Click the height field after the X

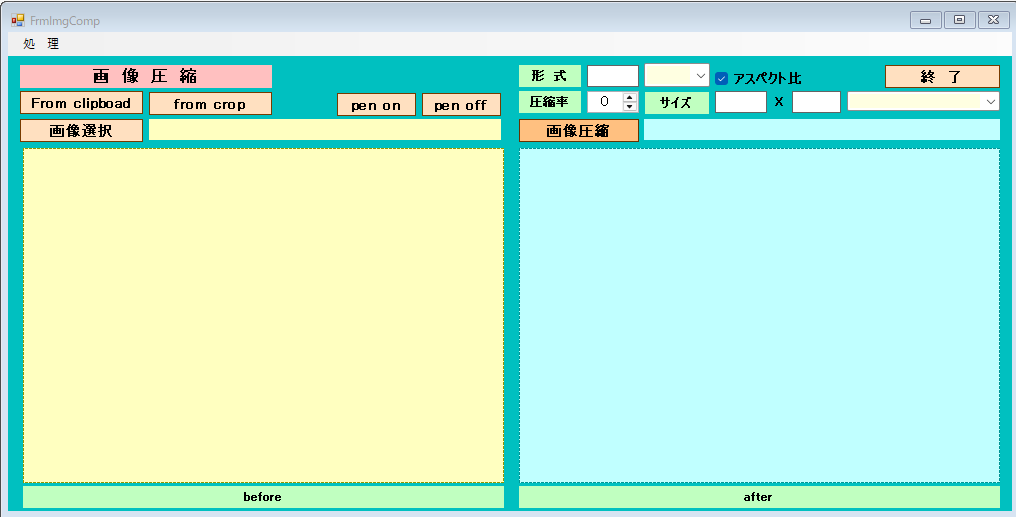(x=816, y=102)
